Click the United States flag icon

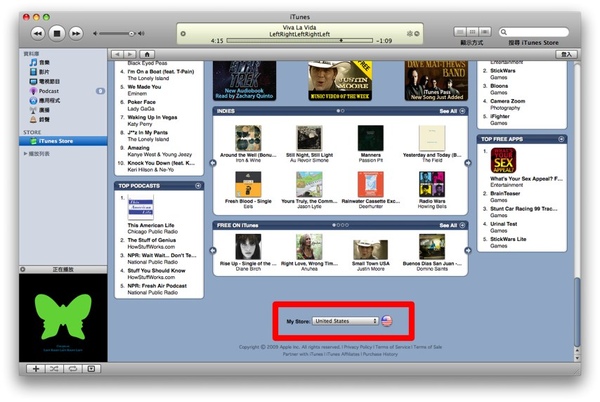(387, 321)
